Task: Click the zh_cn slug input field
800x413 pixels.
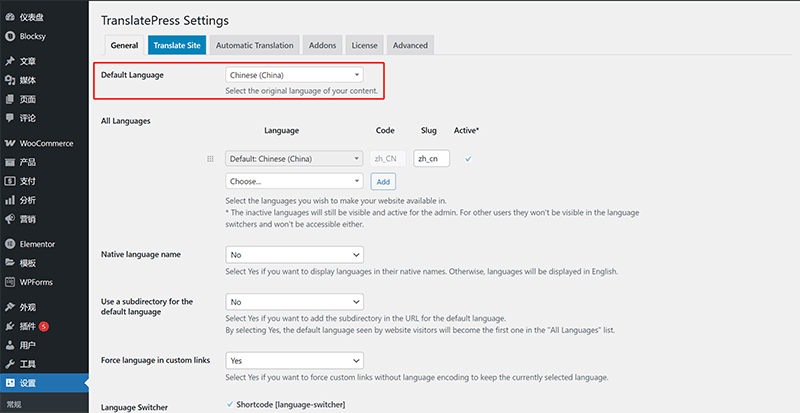Action: [432, 159]
